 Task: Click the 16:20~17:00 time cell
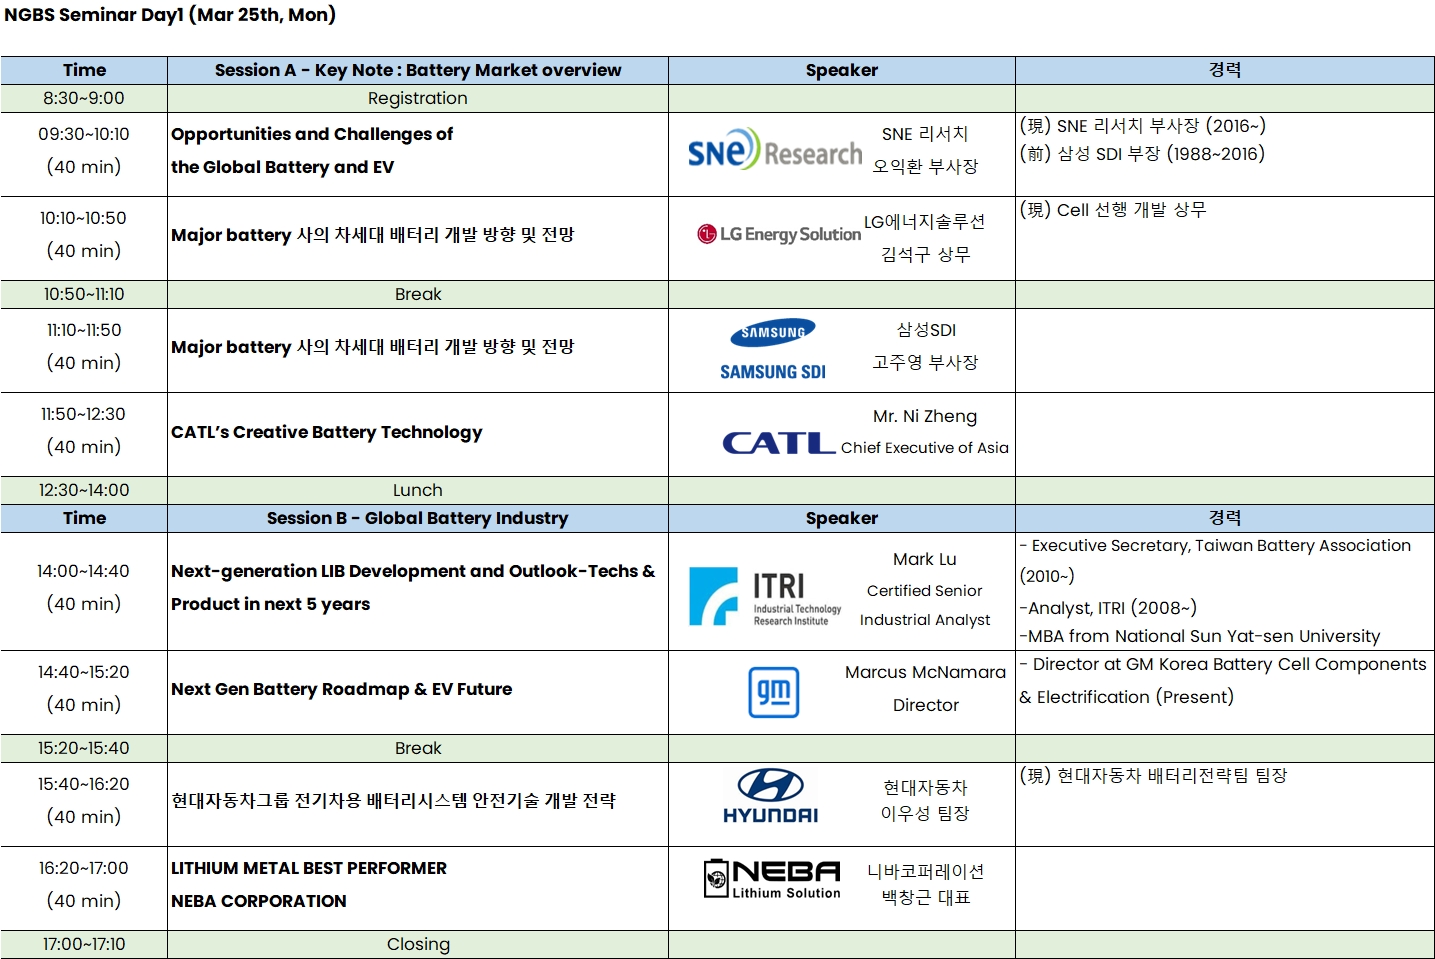click(84, 888)
